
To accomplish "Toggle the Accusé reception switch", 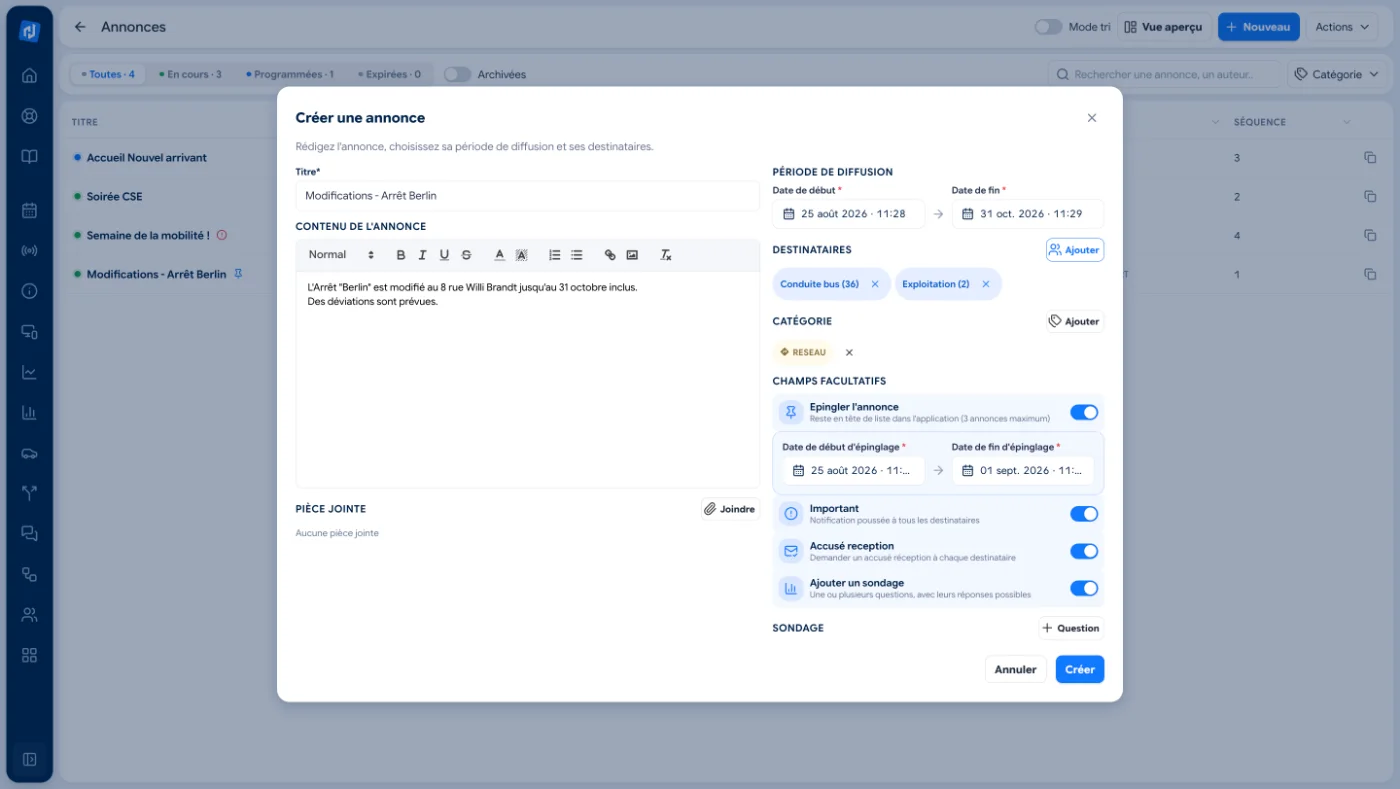I will pyautogui.click(x=1084, y=551).
